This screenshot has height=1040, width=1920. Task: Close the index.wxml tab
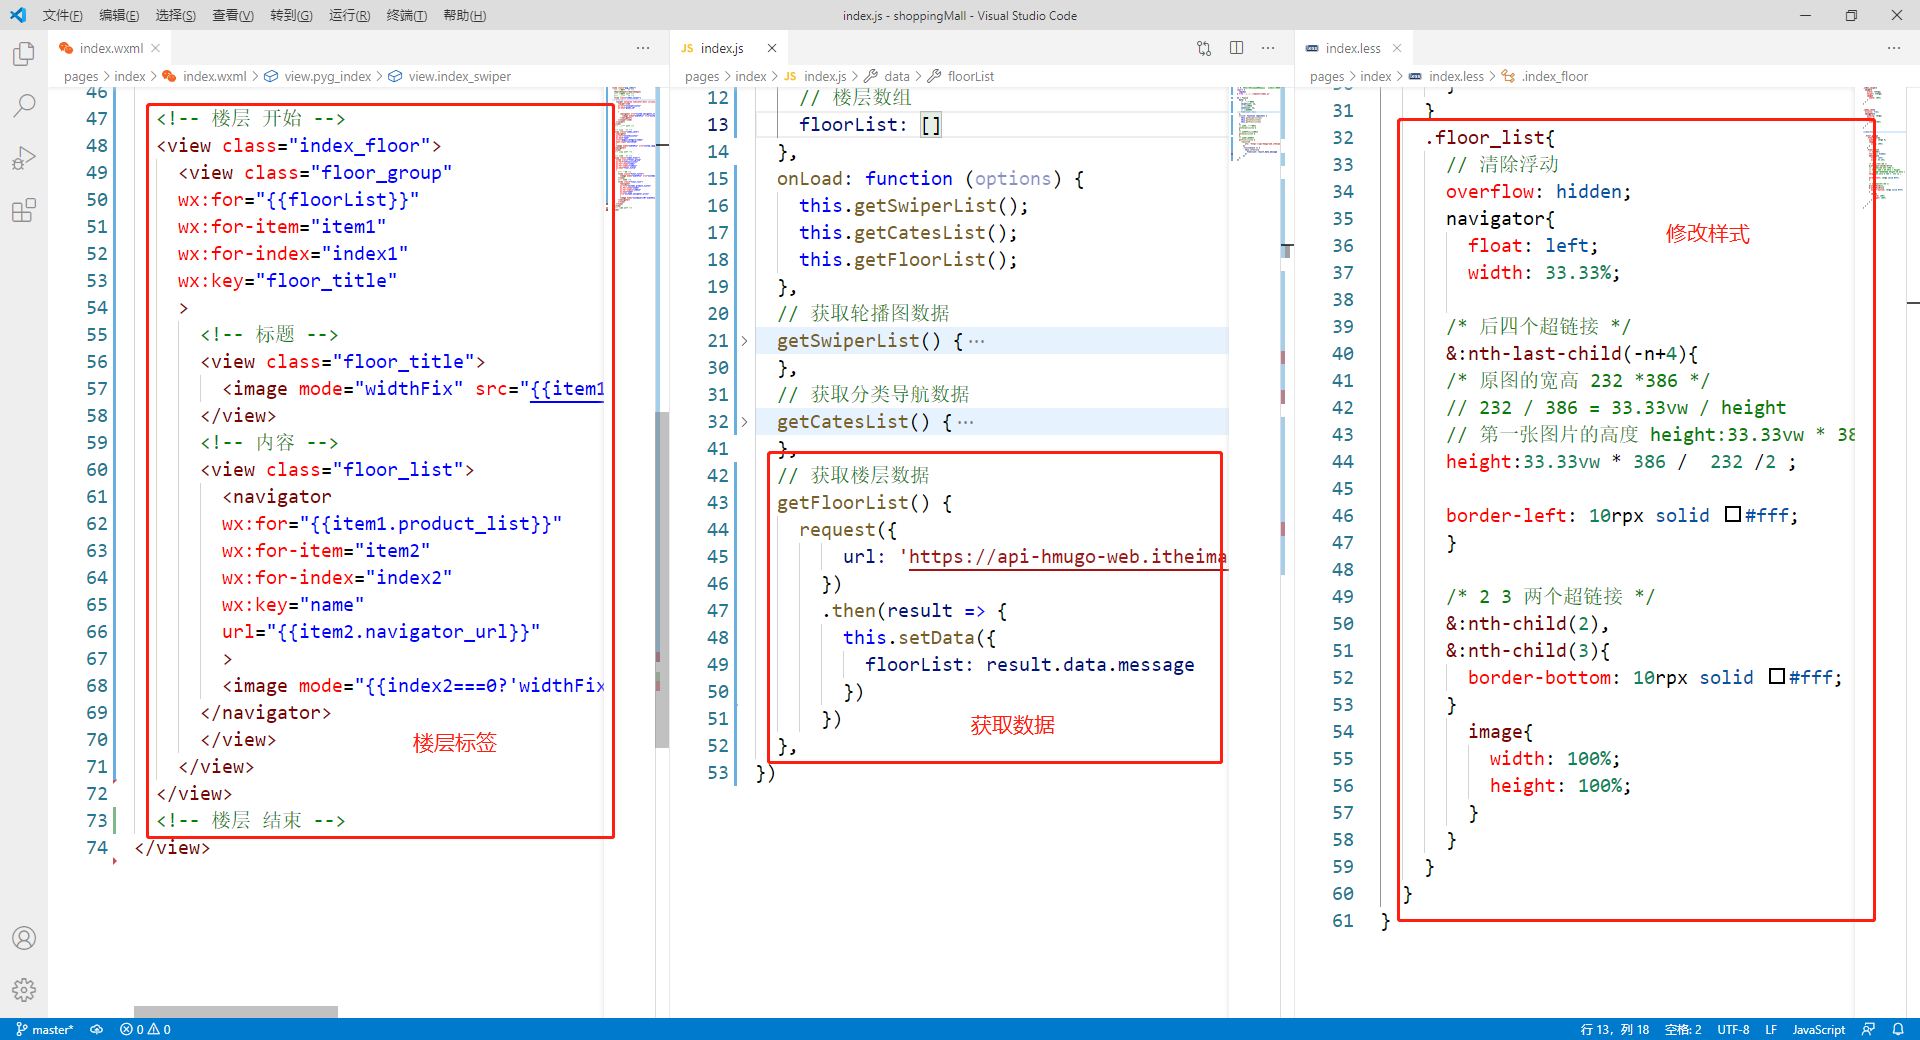pos(156,48)
